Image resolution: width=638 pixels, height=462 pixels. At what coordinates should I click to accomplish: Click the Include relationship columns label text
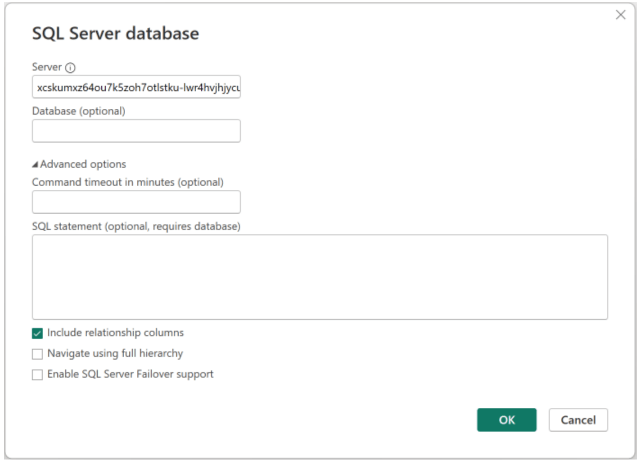coord(115,333)
